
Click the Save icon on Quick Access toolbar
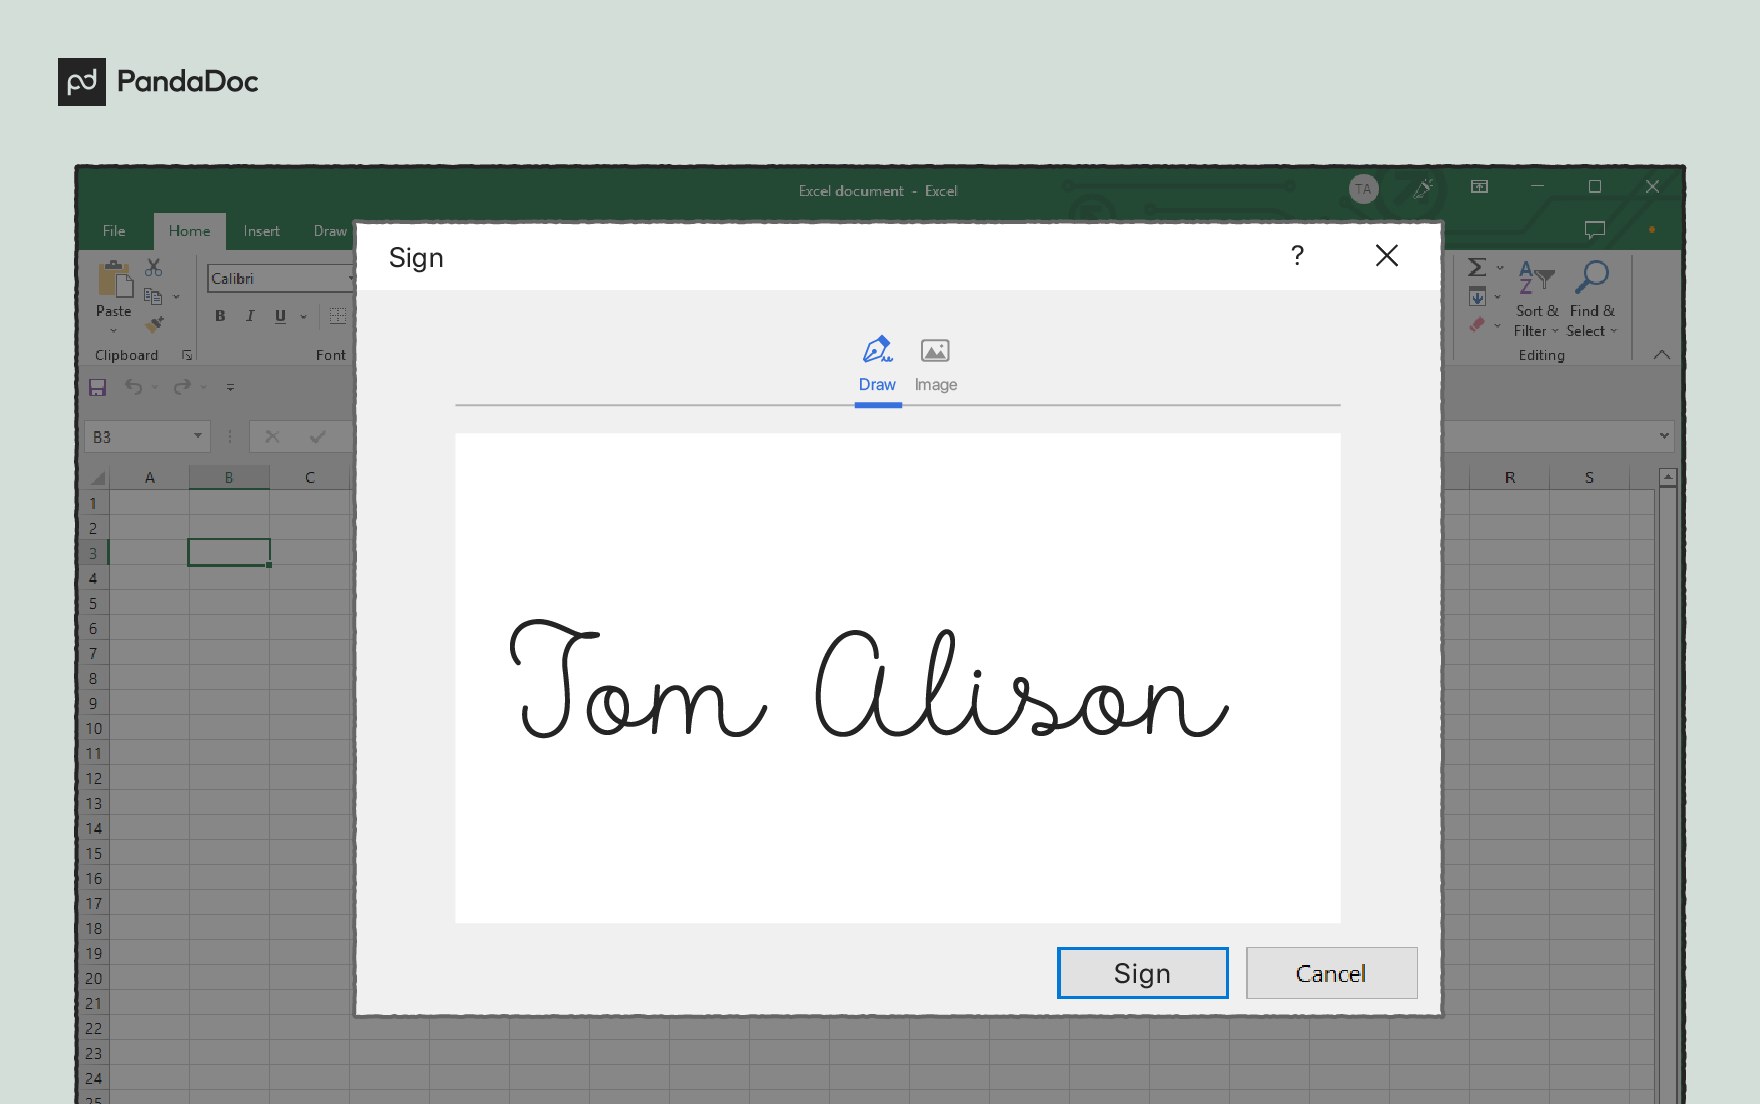pyautogui.click(x=97, y=388)
